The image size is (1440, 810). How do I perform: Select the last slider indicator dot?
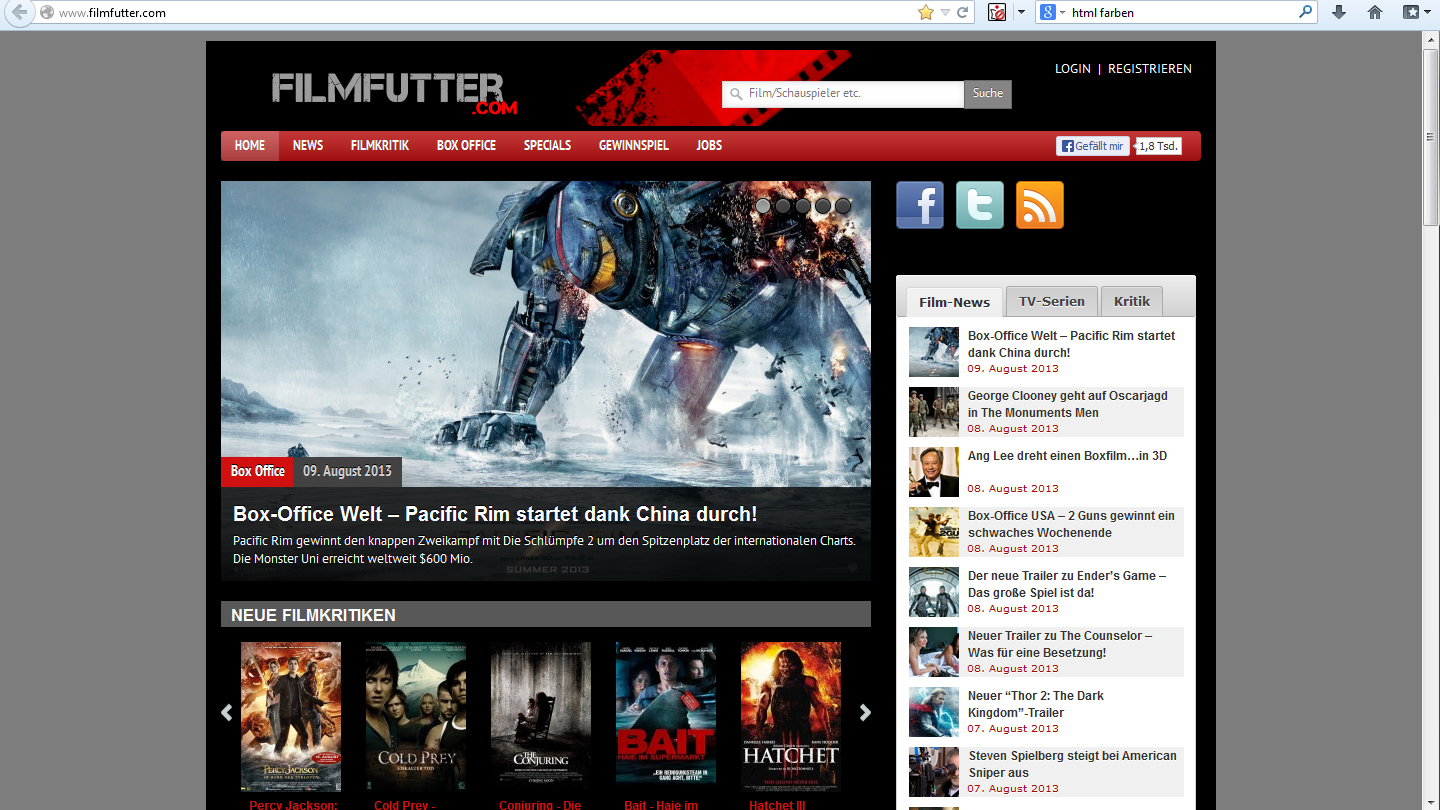(x=843, y=206)
